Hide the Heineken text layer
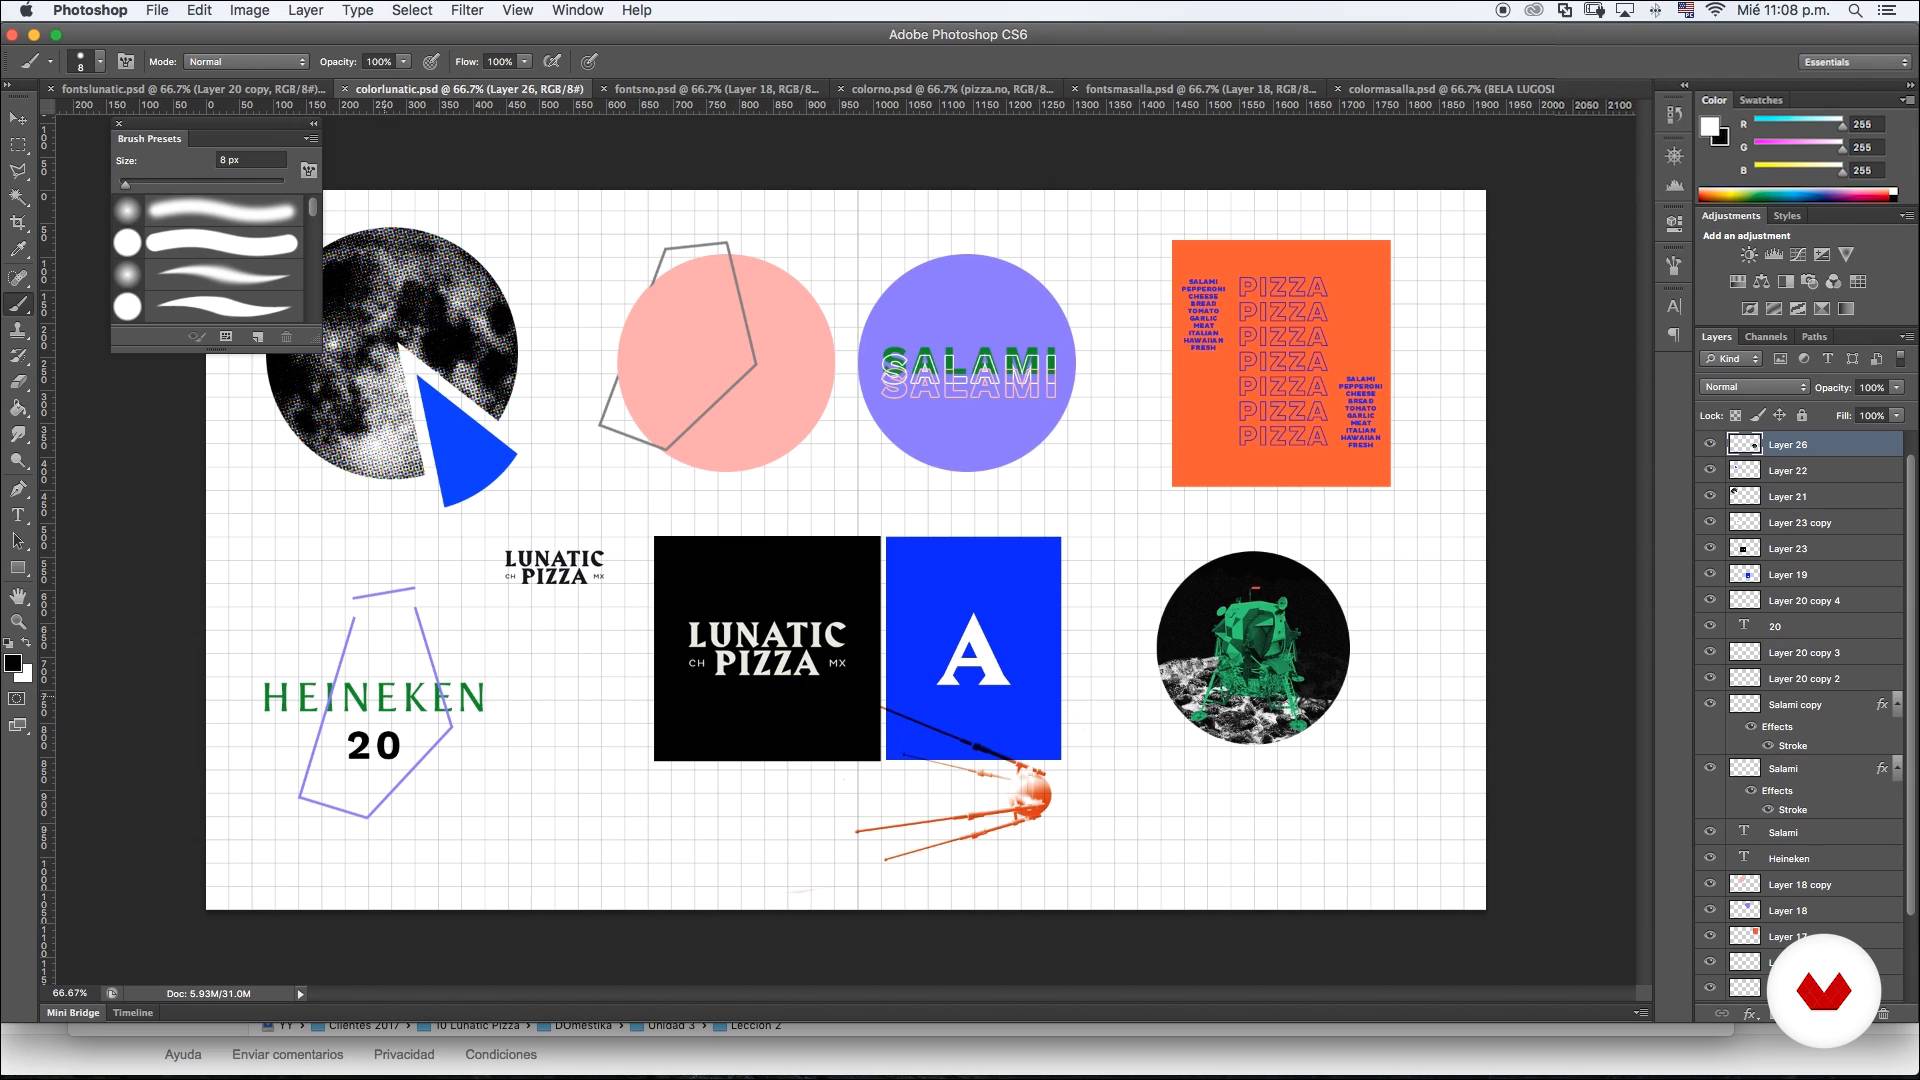The image size is (1920, 1080). [1710, 858]
